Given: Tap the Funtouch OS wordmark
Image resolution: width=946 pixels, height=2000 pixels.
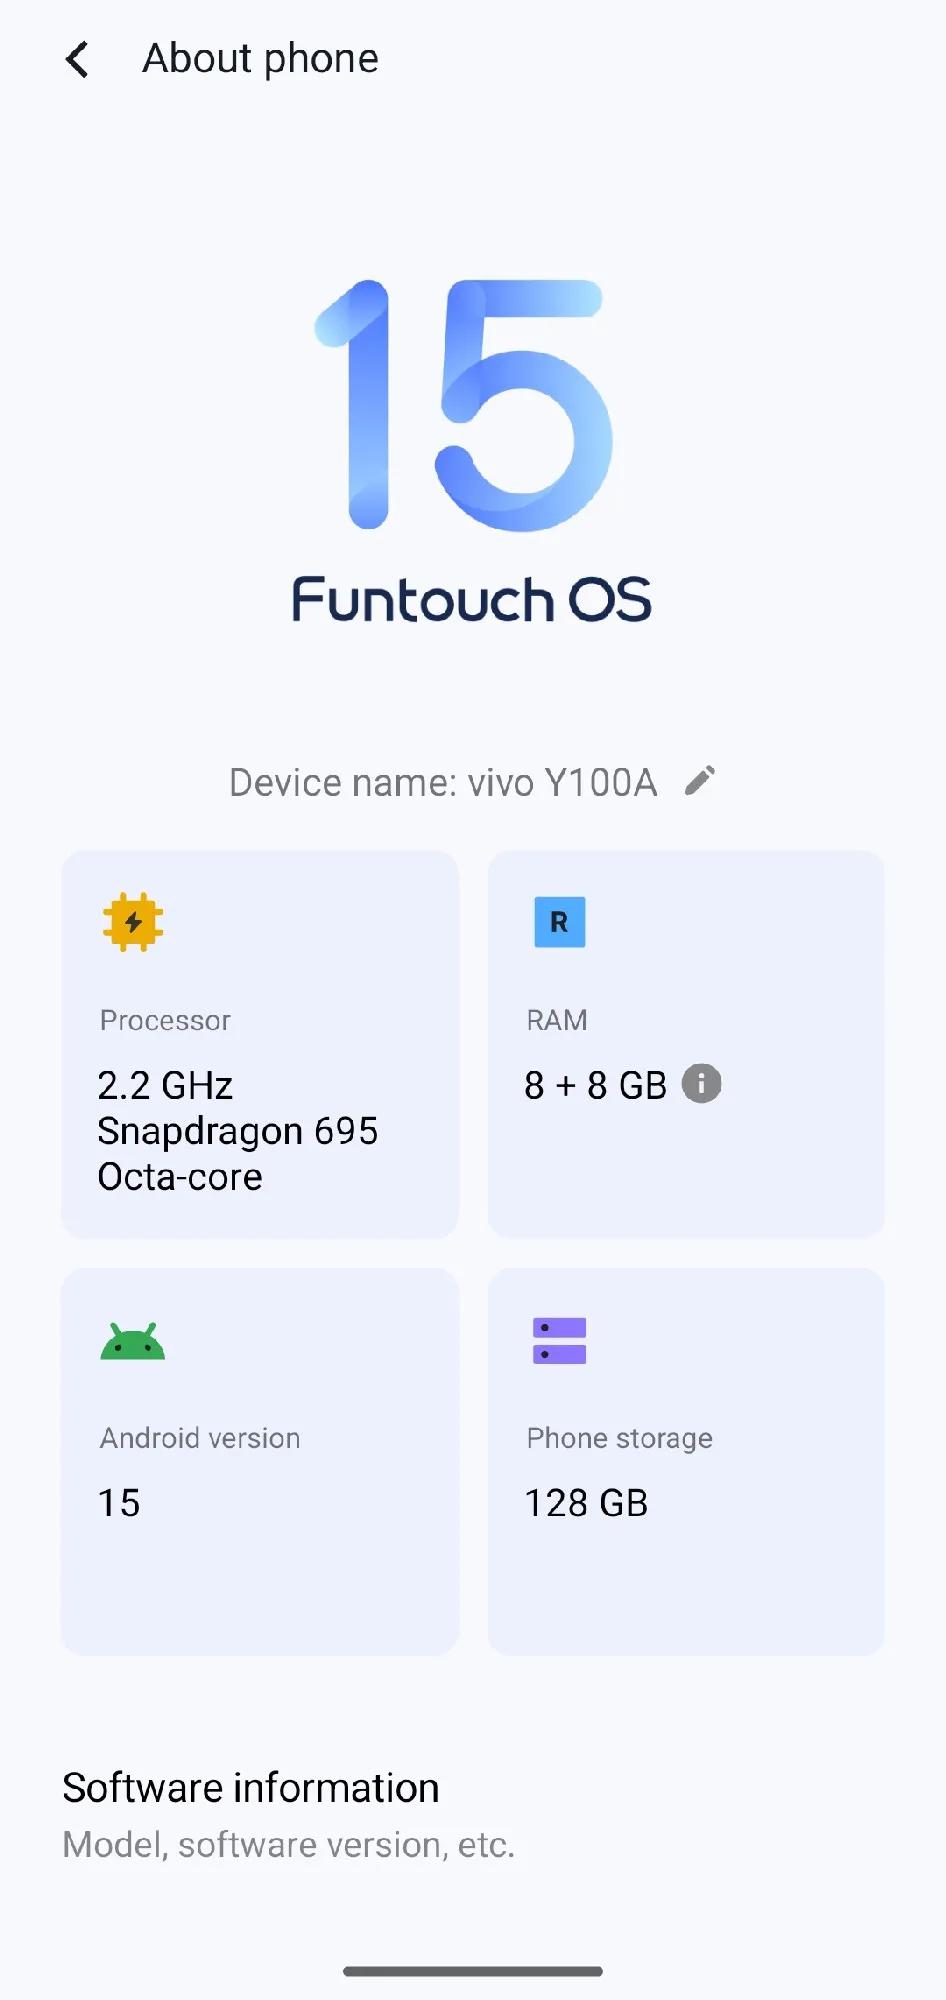Looking at the screenshot, I should coord(472,600).
